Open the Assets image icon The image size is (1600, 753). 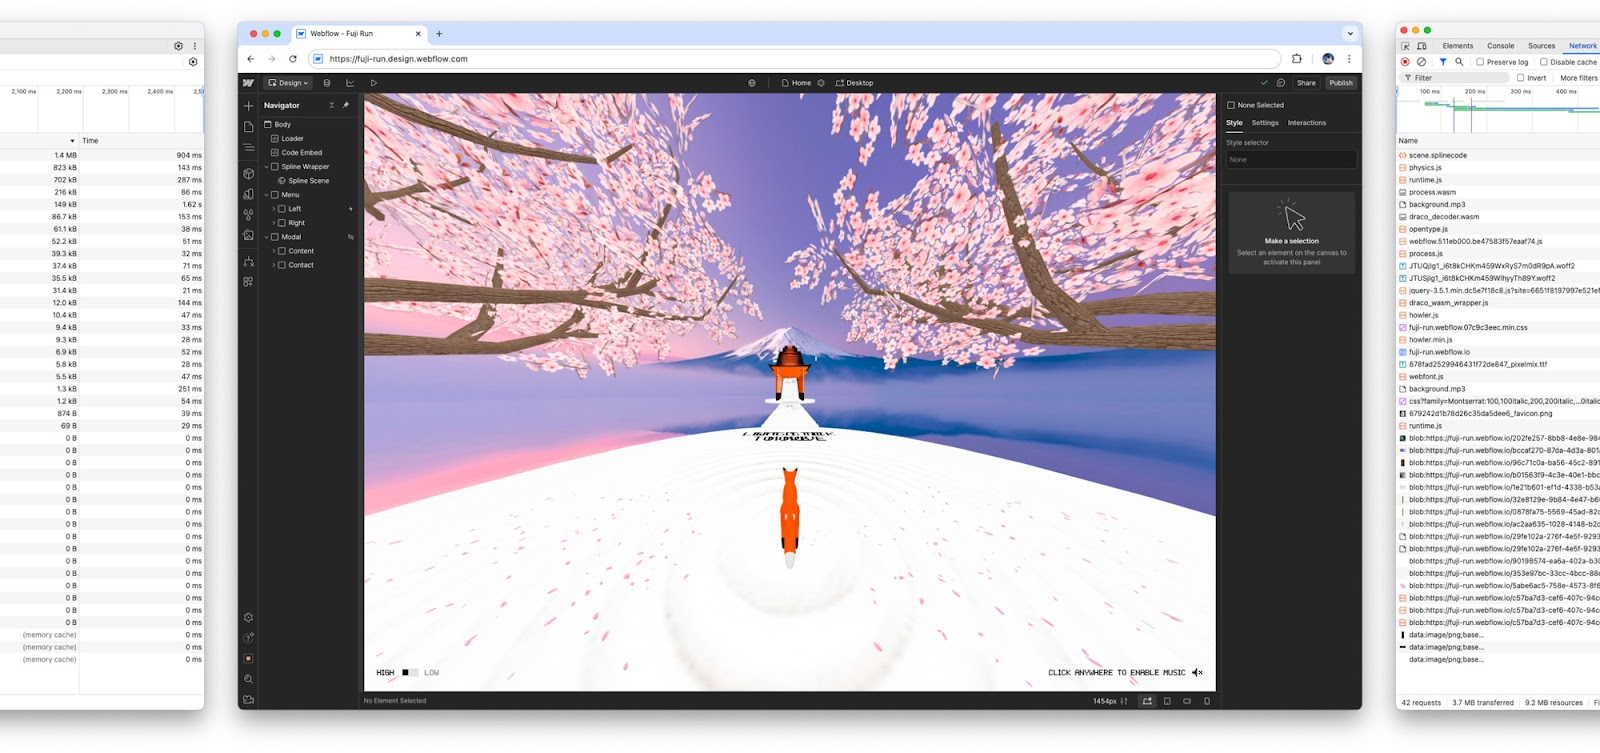tap(248, 235)
